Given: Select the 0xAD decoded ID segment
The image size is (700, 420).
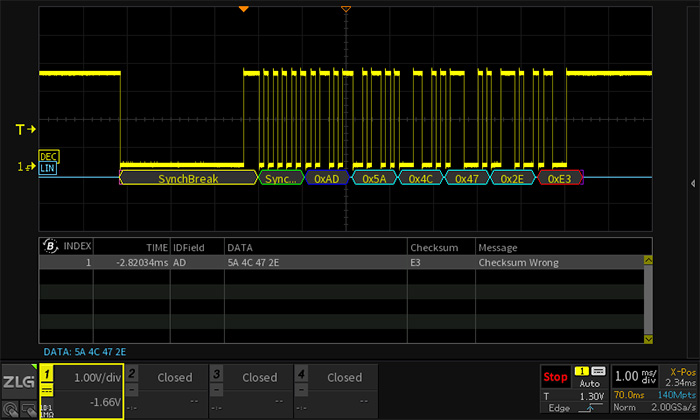Looking at the screenshot, I should (x=326, y=178).
